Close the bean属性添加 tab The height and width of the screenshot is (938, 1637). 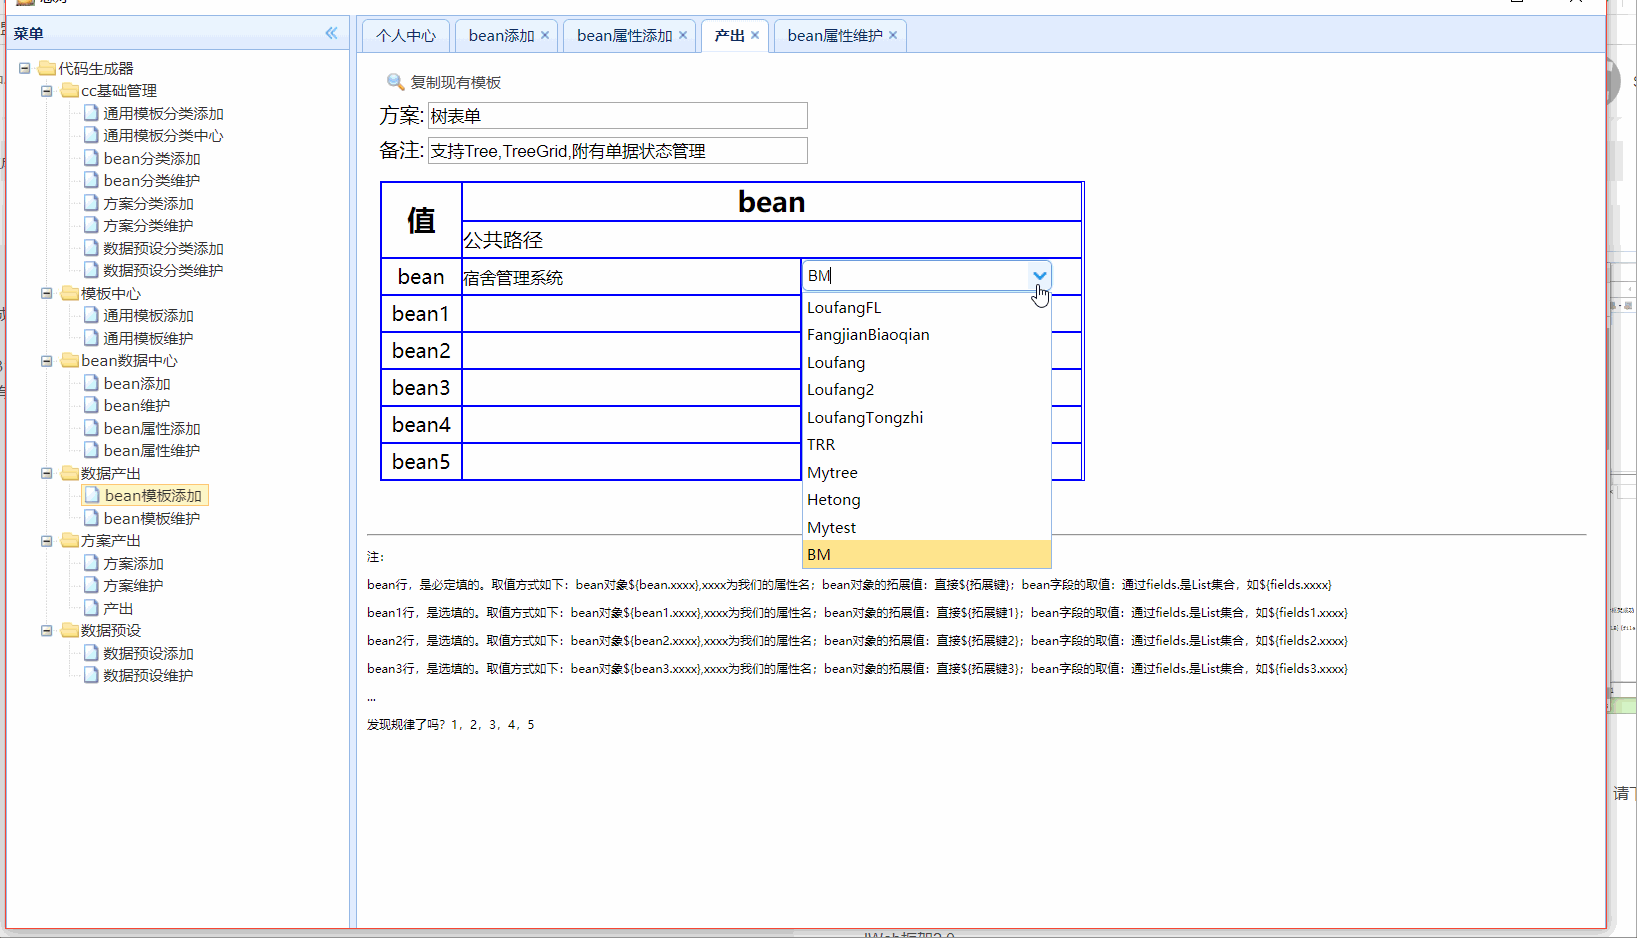(x=683, y=35)
